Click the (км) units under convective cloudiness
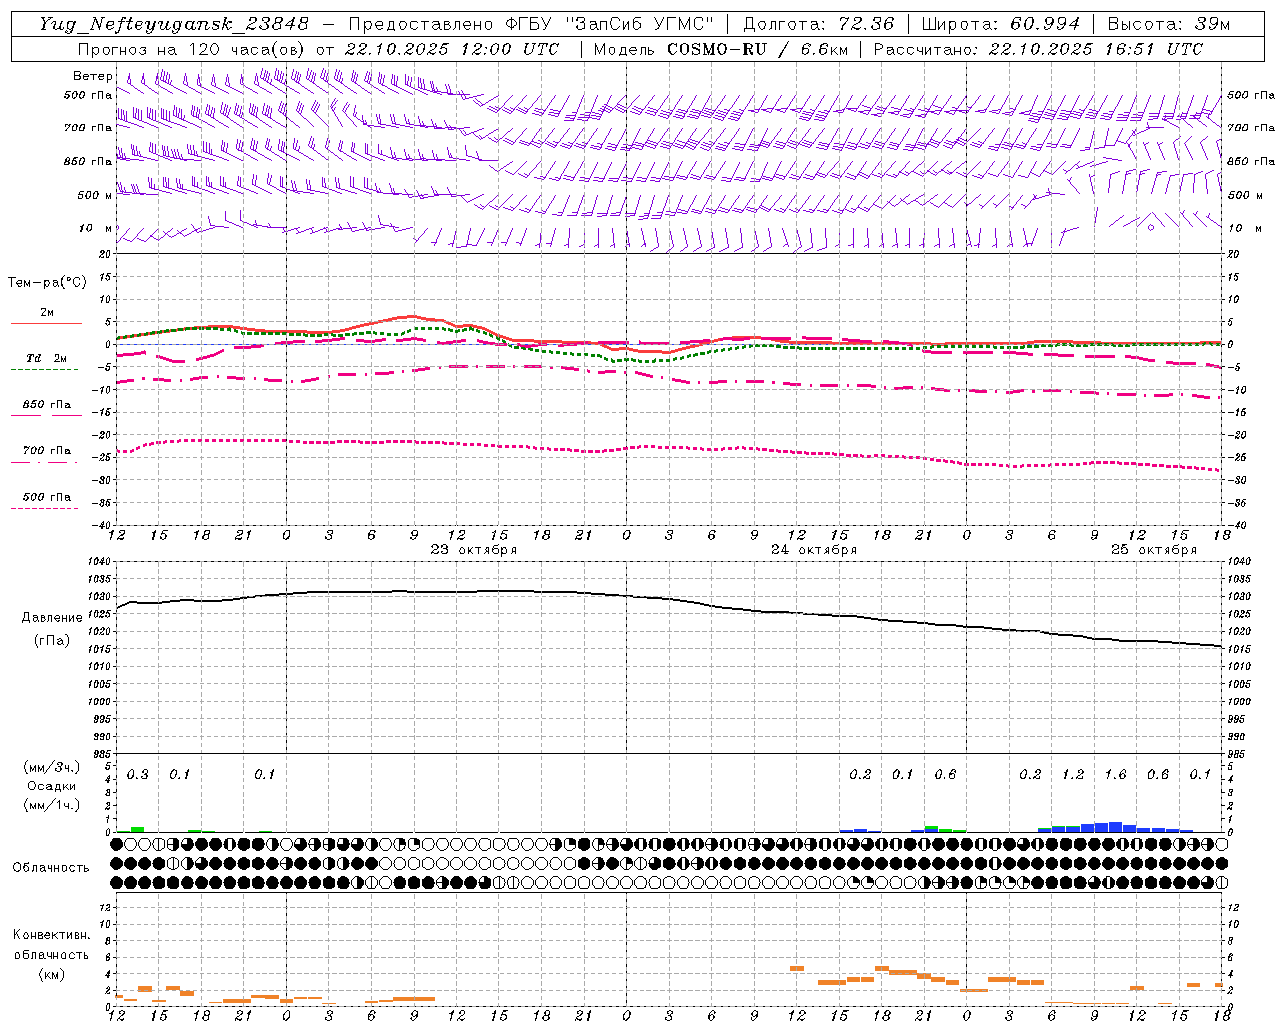Screen dimensions: 1280x1024 (52, 974)
